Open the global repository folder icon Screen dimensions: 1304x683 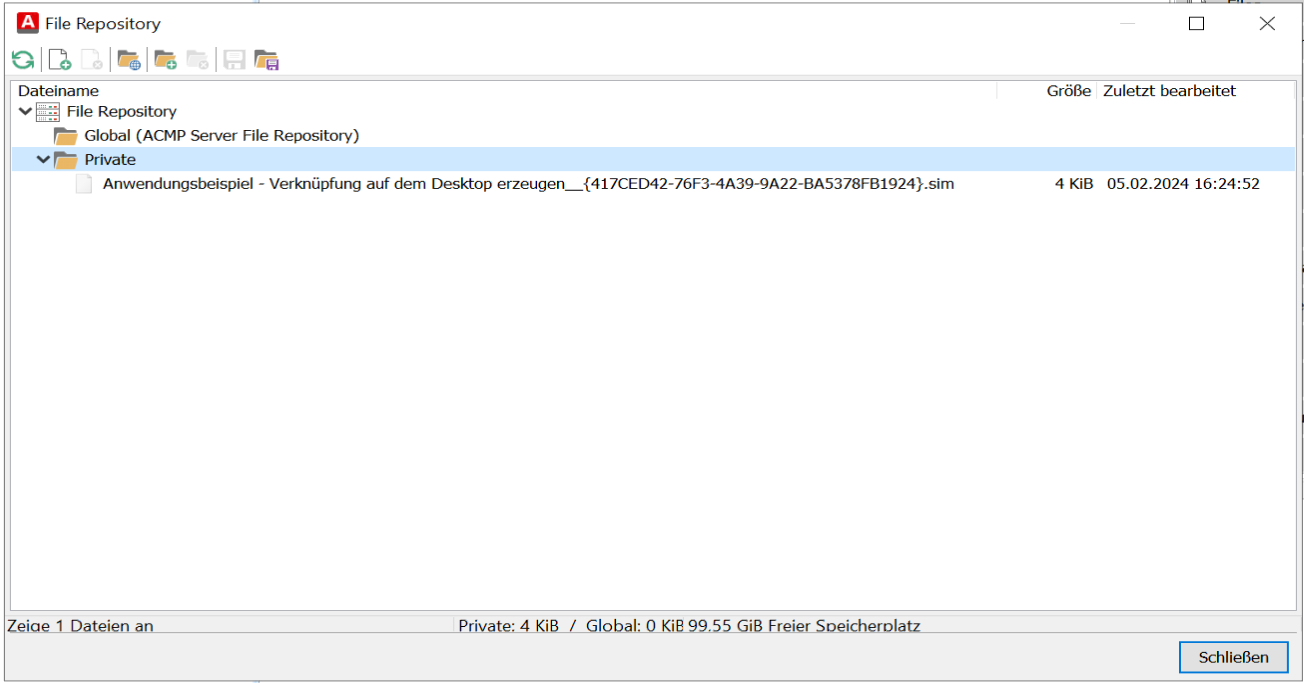click(x=128, y=59)
